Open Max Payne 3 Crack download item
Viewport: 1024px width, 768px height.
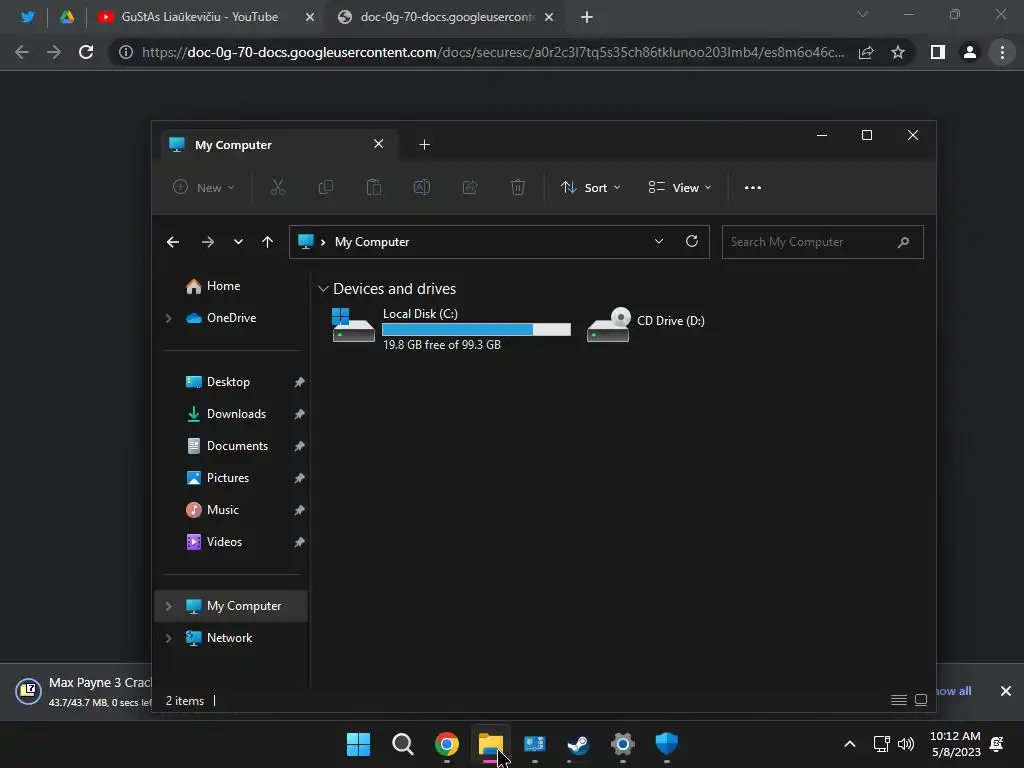click(82, 691)
